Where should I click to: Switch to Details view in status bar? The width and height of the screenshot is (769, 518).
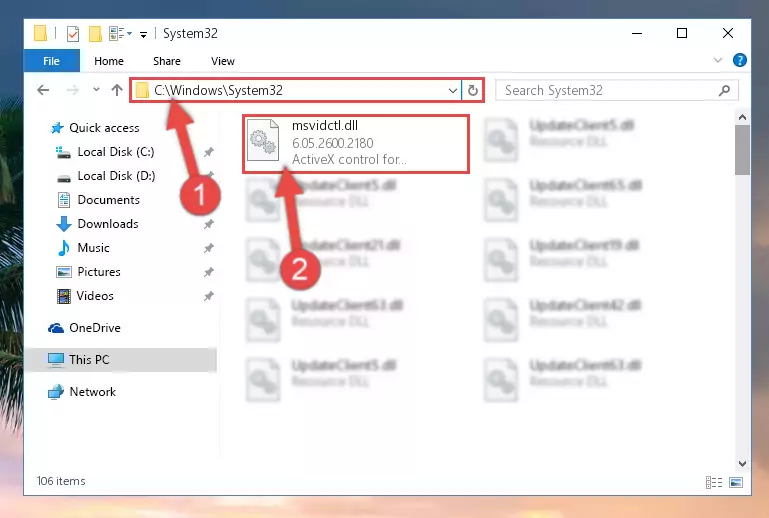(714, 483)
